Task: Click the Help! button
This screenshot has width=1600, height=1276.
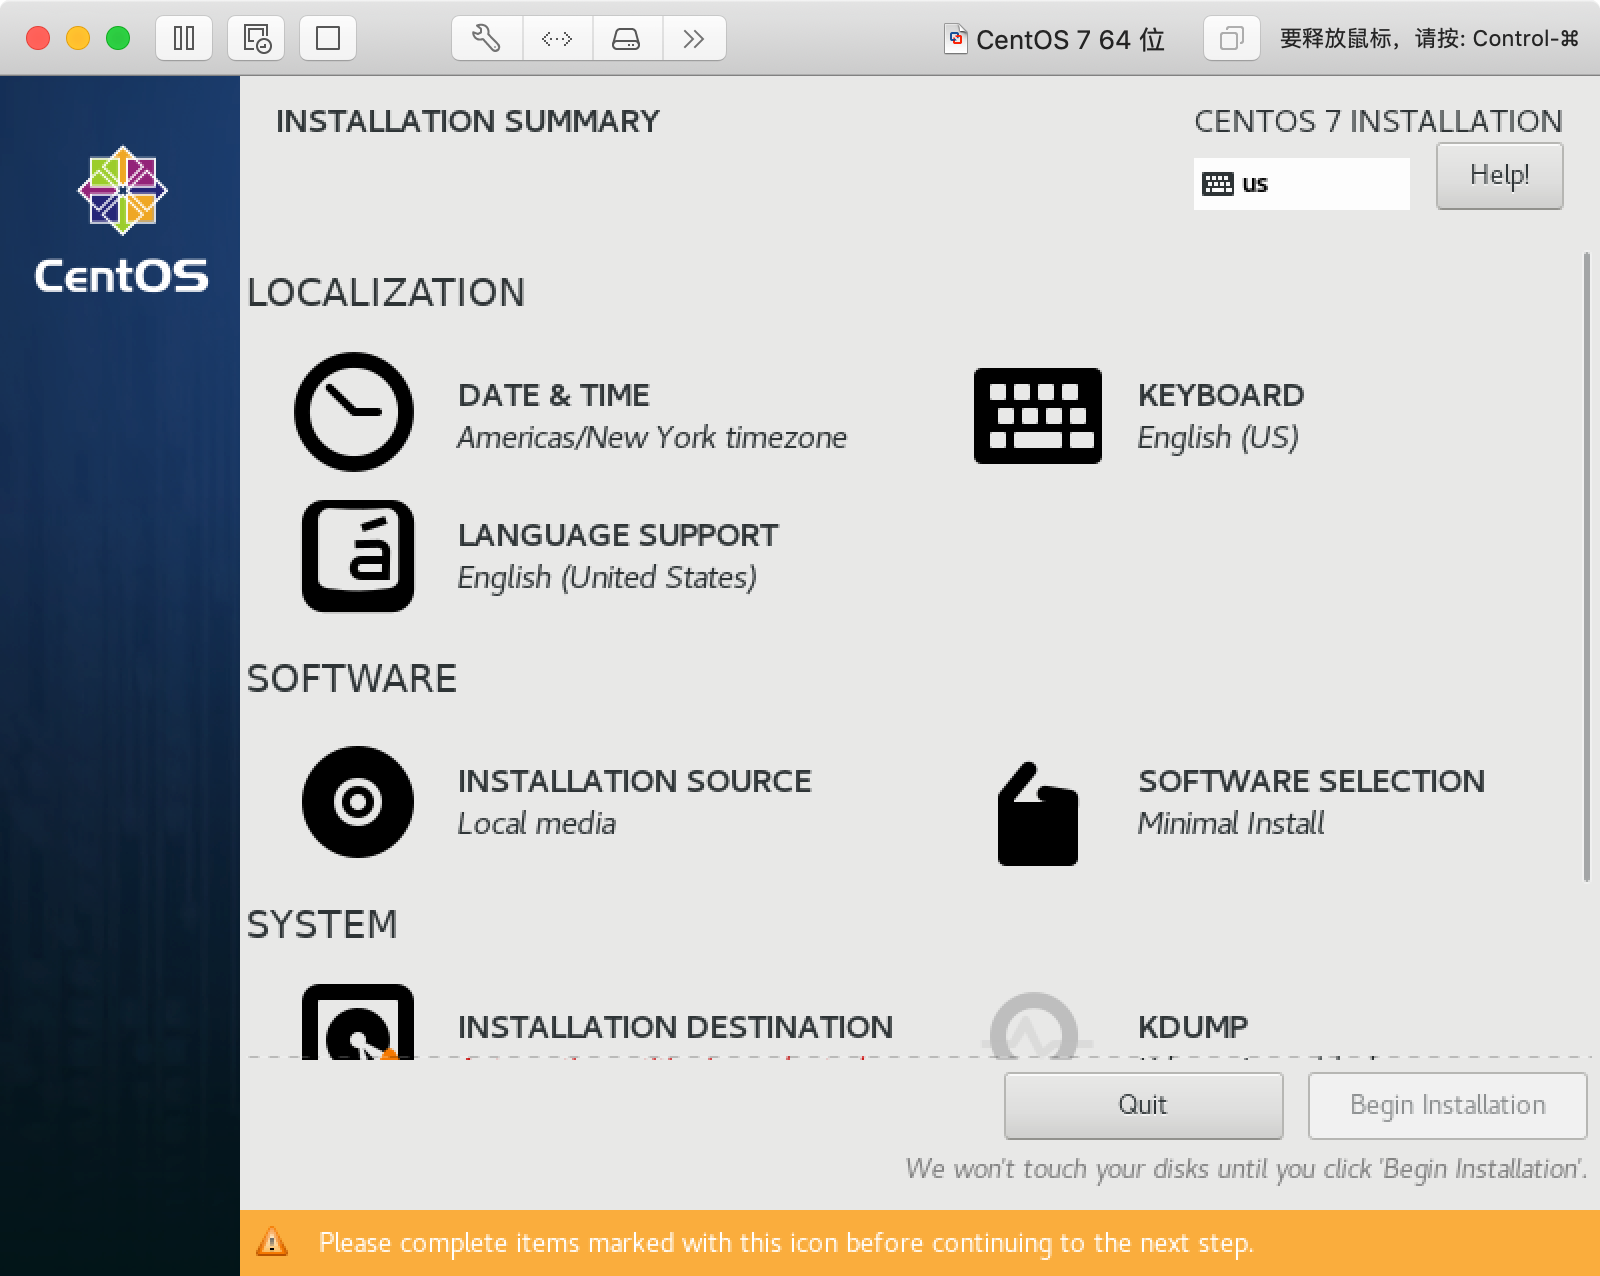Action: (x=1499, y=176)
